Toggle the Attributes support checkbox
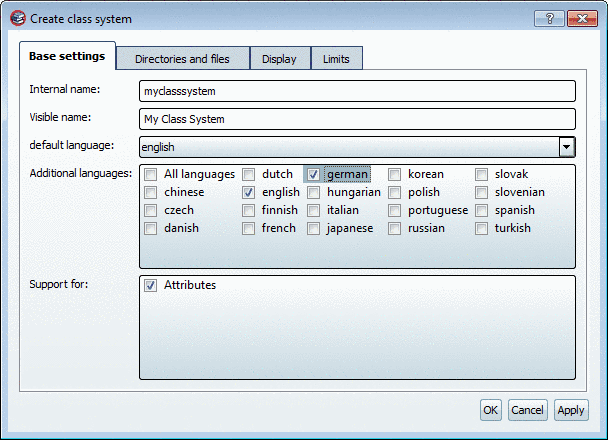Image resolution: width=608 pixels, height=440 pixels. coord(151,285)
